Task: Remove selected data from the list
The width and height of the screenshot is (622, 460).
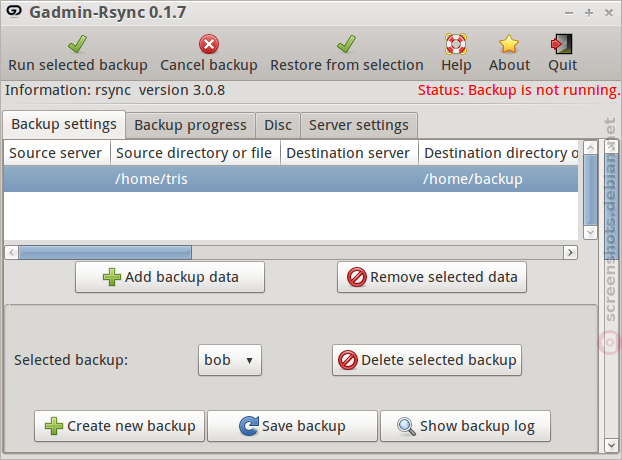Action: pos(432,277)
